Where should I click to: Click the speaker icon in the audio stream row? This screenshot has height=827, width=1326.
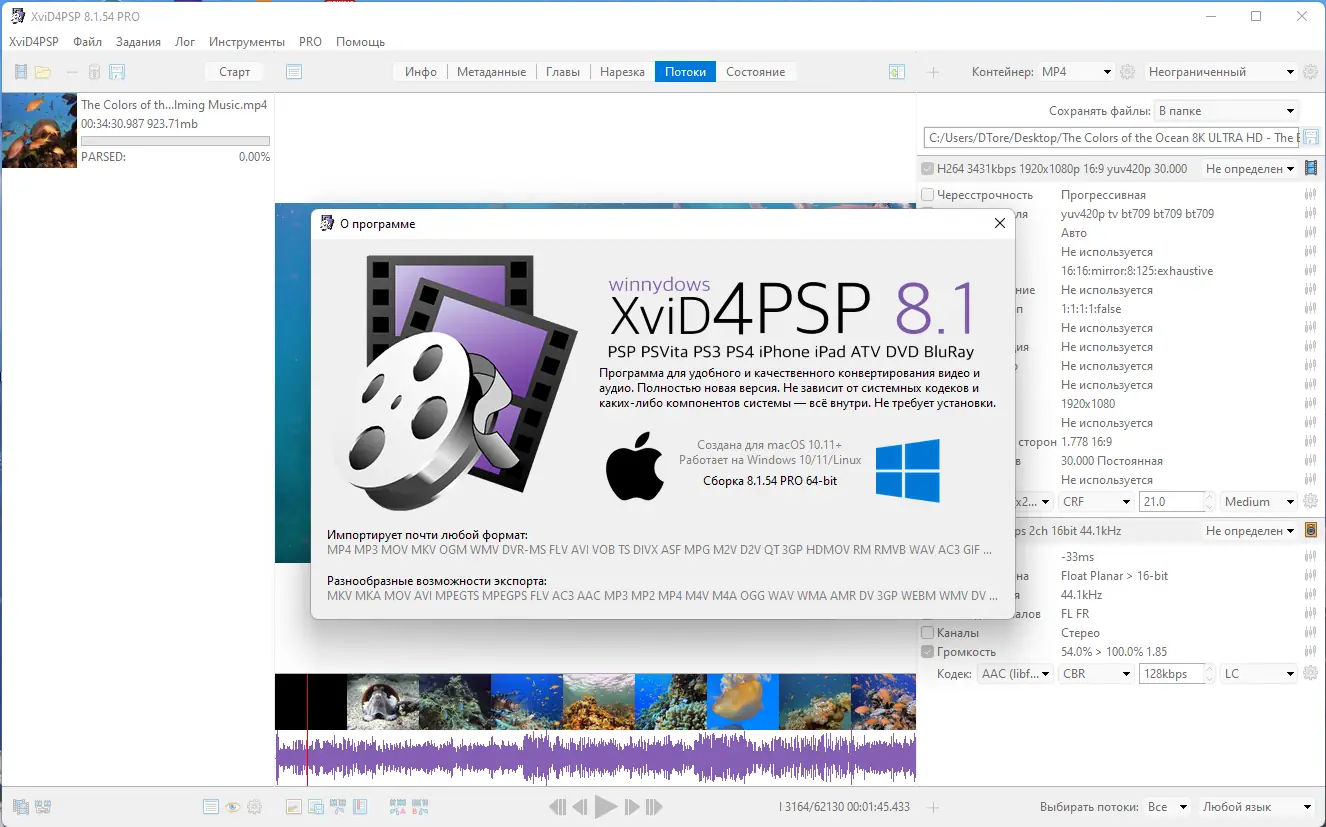[1311, 530]
